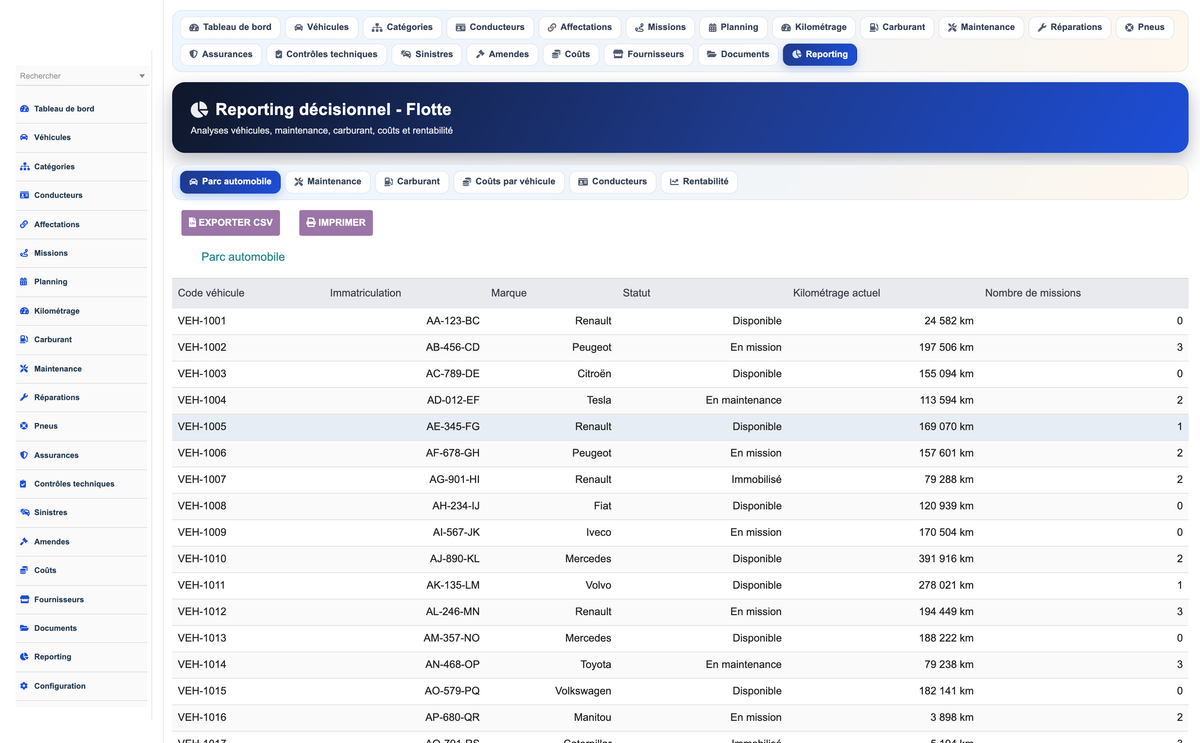Image resolution: width=1200 pixels, height=743 pixels.
Task: Click the pie chart icon in the page header
Action: [x=199, y=109]
